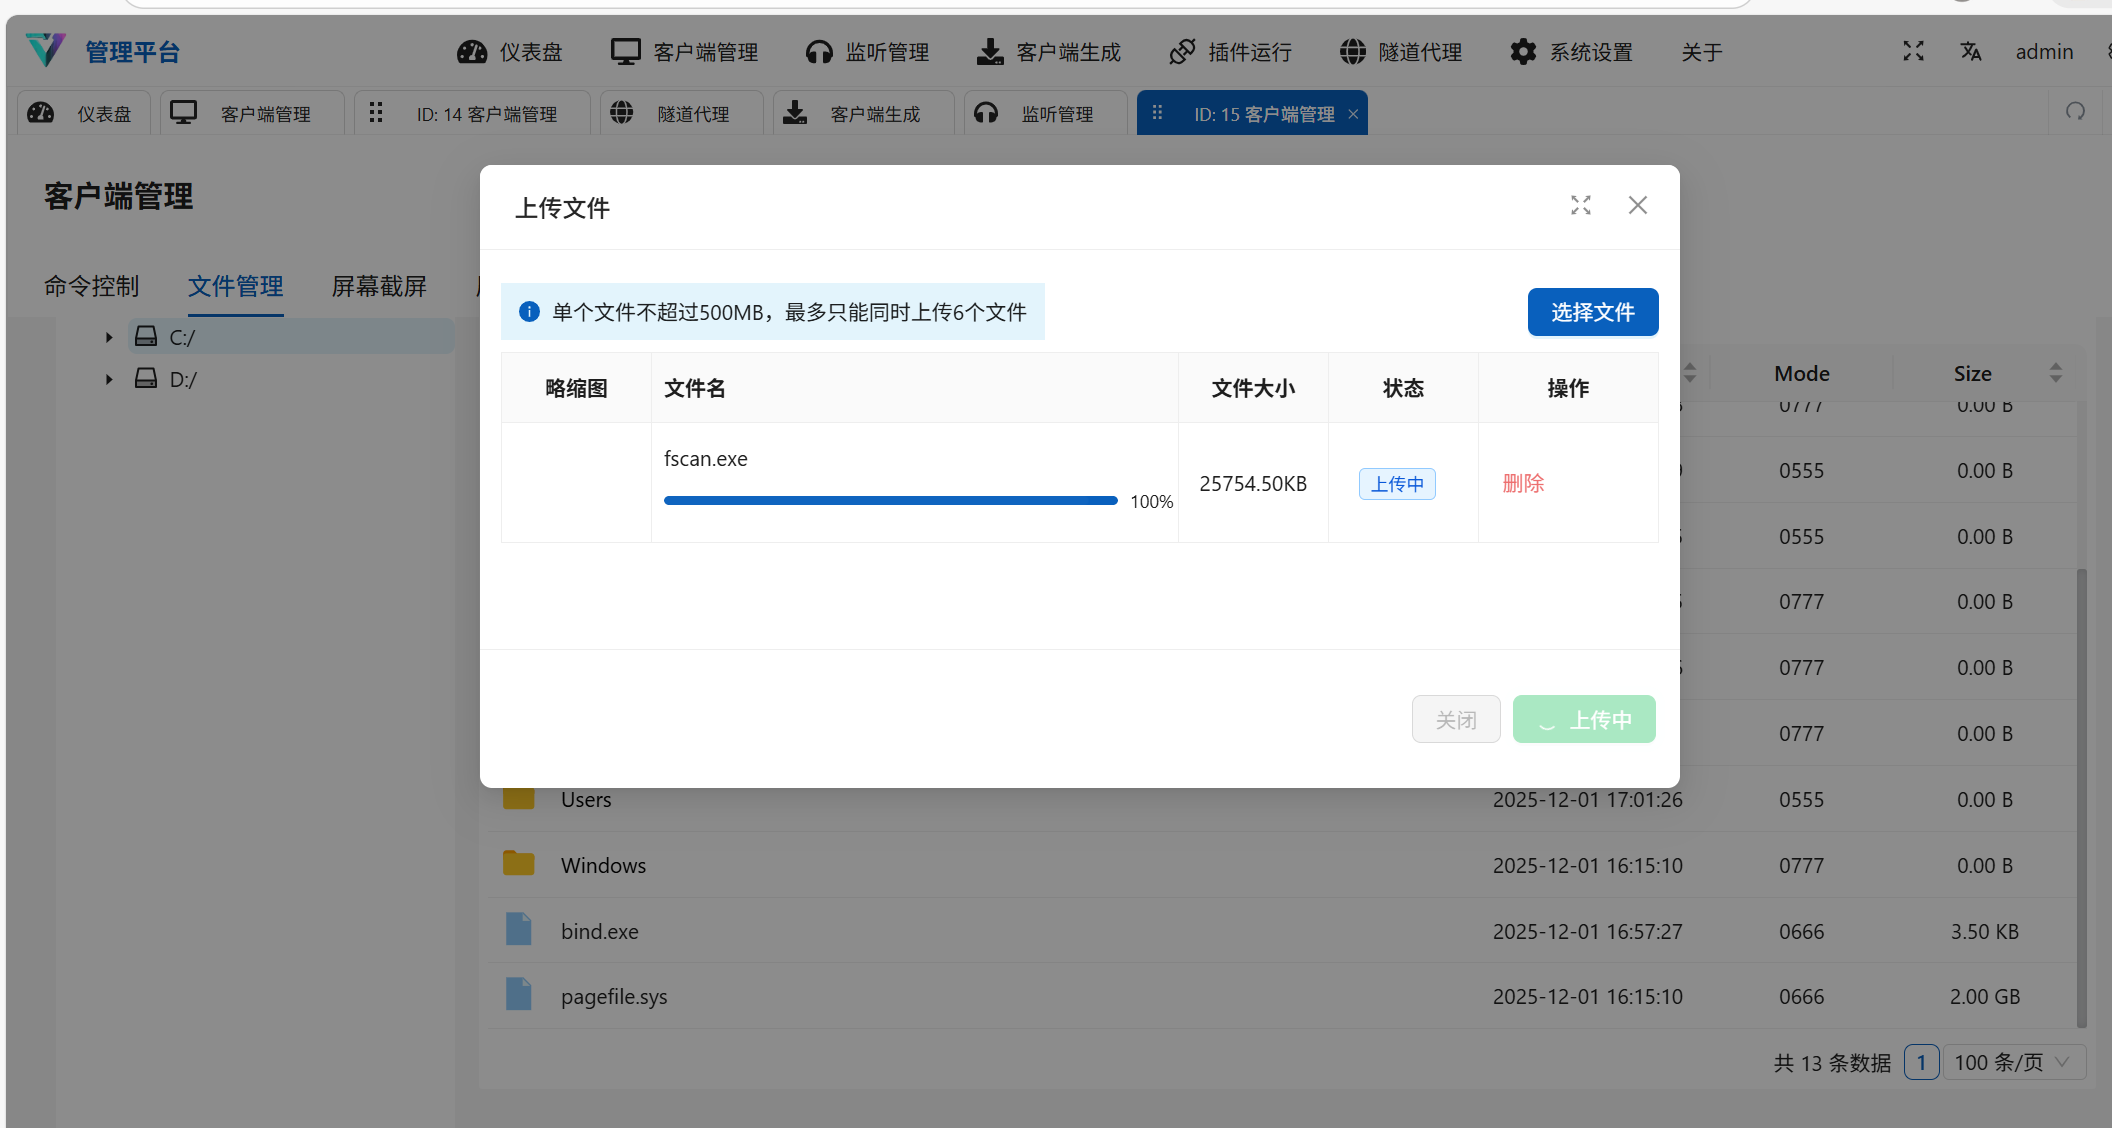Click the 选择文件 button
2112x1128 pixels.
click(1592, 312)
